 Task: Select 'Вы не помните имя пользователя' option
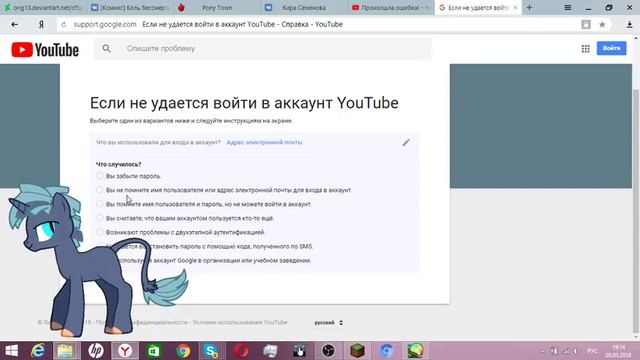tap(224, 190)
